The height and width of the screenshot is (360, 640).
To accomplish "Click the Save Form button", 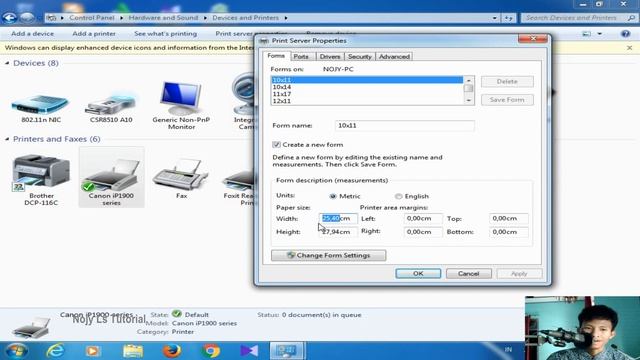I will 507,100.
